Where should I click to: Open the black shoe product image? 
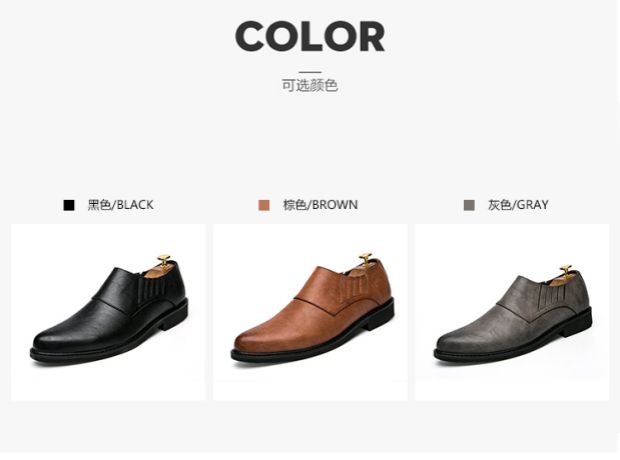pos(108,312)
